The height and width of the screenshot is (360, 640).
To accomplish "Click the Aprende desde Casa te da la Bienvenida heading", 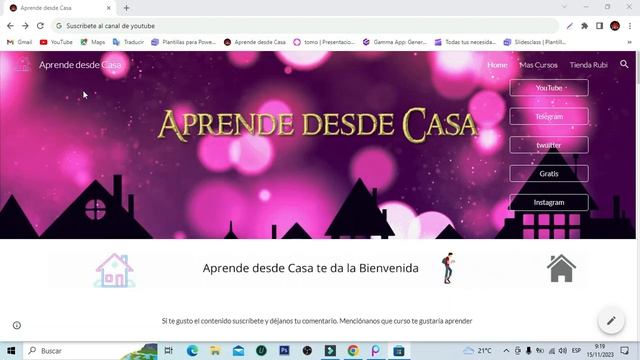I will coord(311,268).
